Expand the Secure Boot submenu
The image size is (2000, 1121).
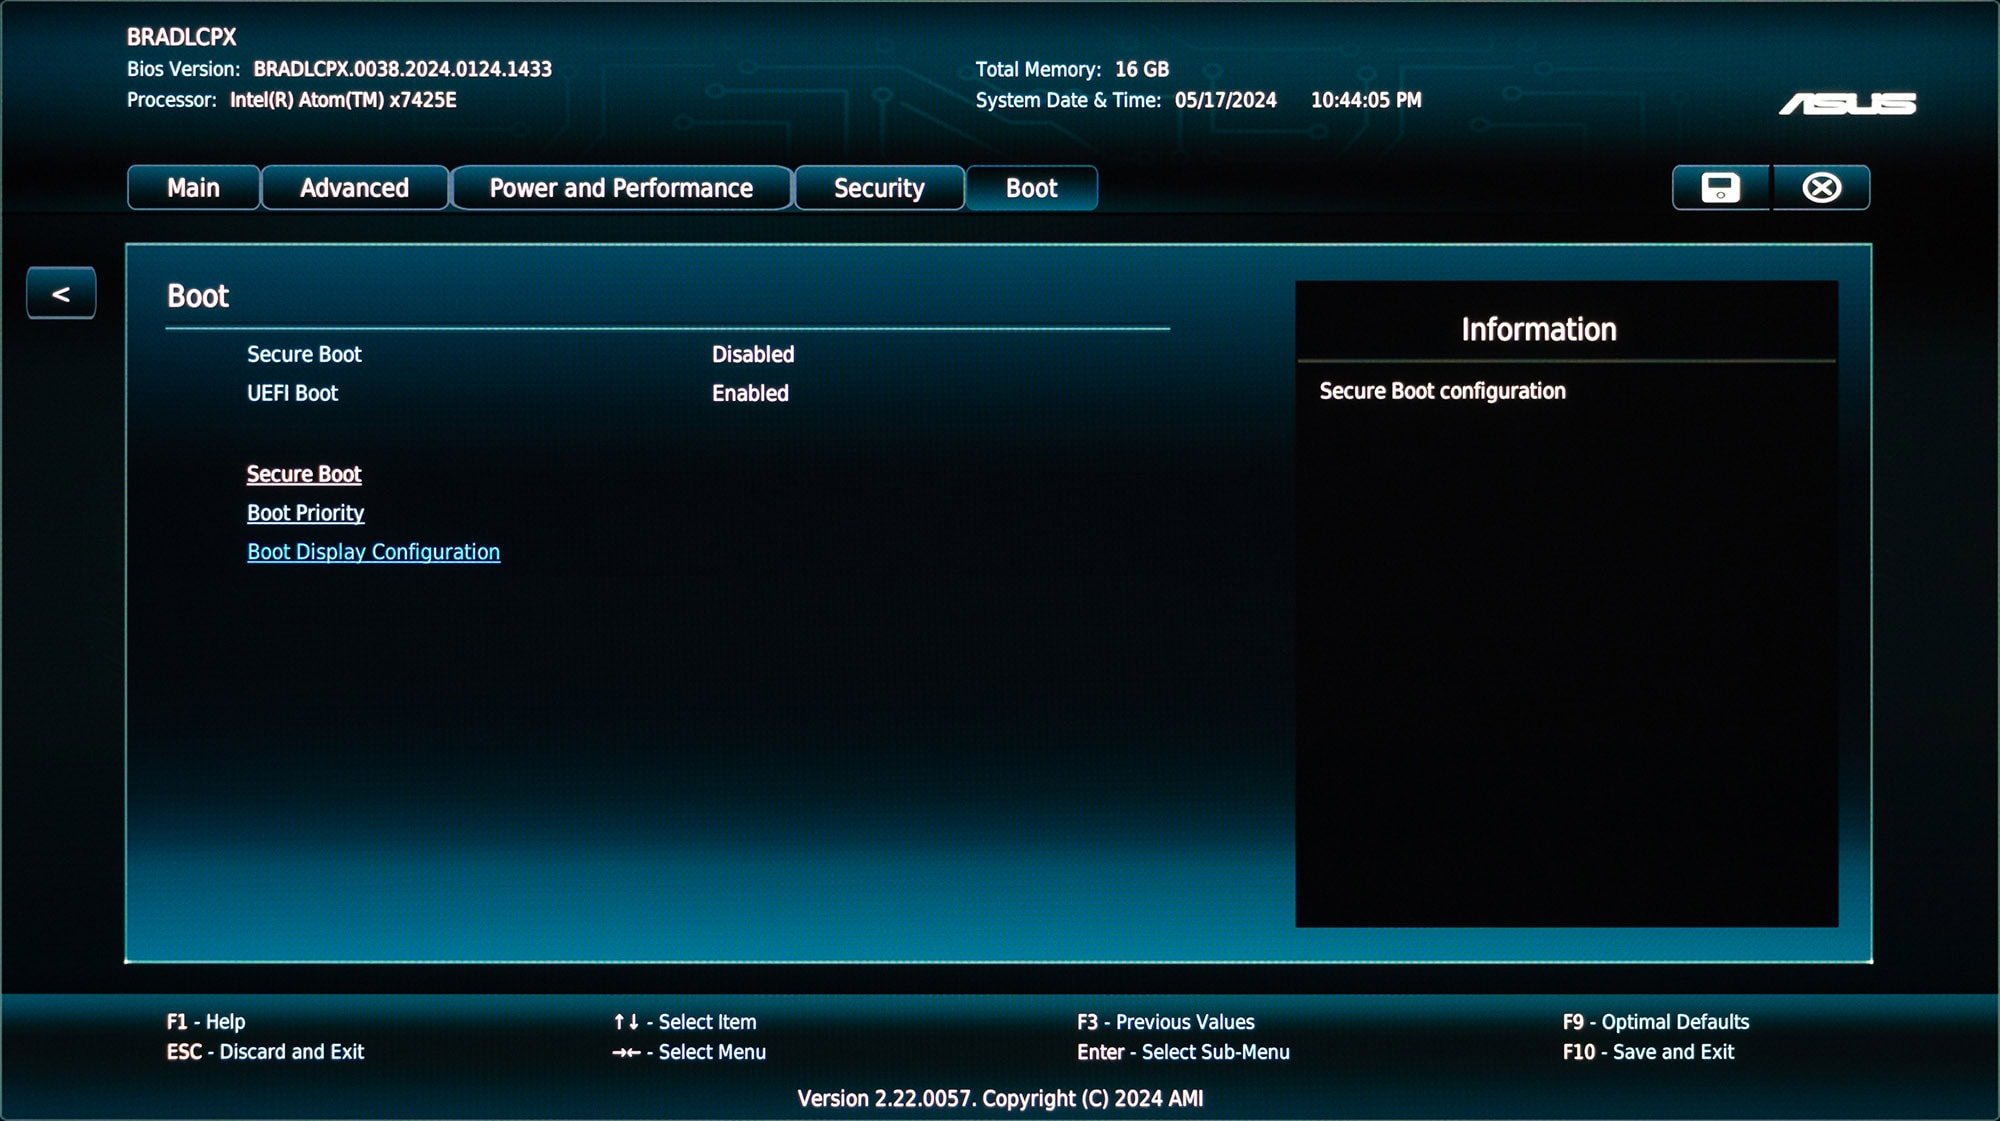302,474
